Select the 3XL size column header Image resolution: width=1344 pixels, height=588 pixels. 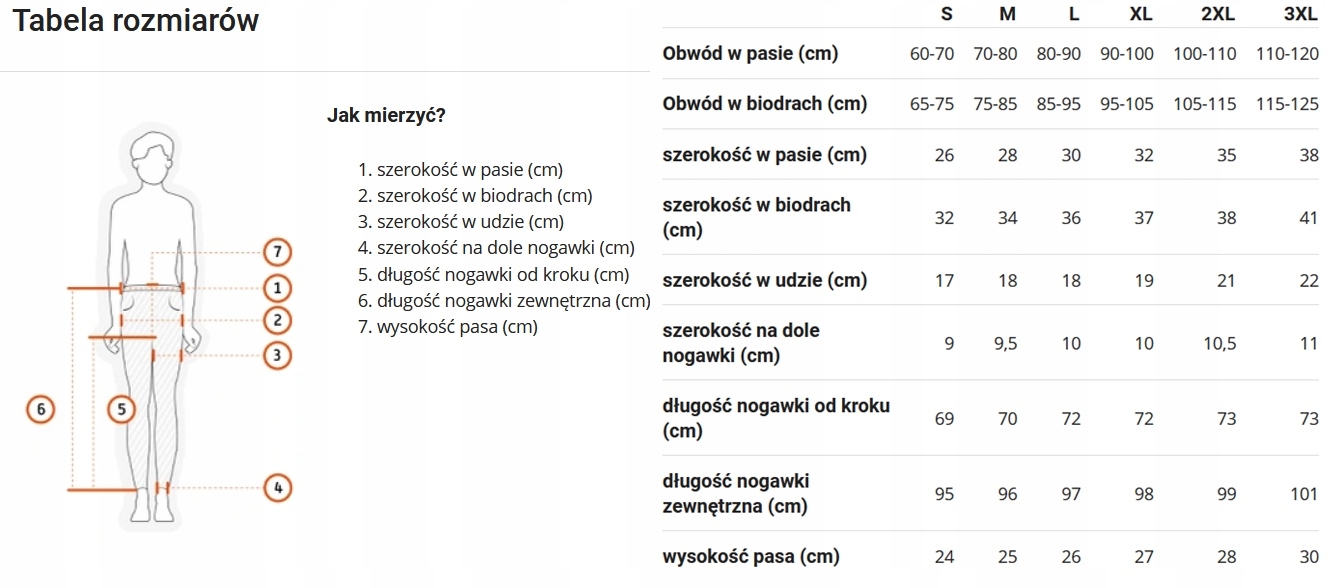(x=1301, y=14)
